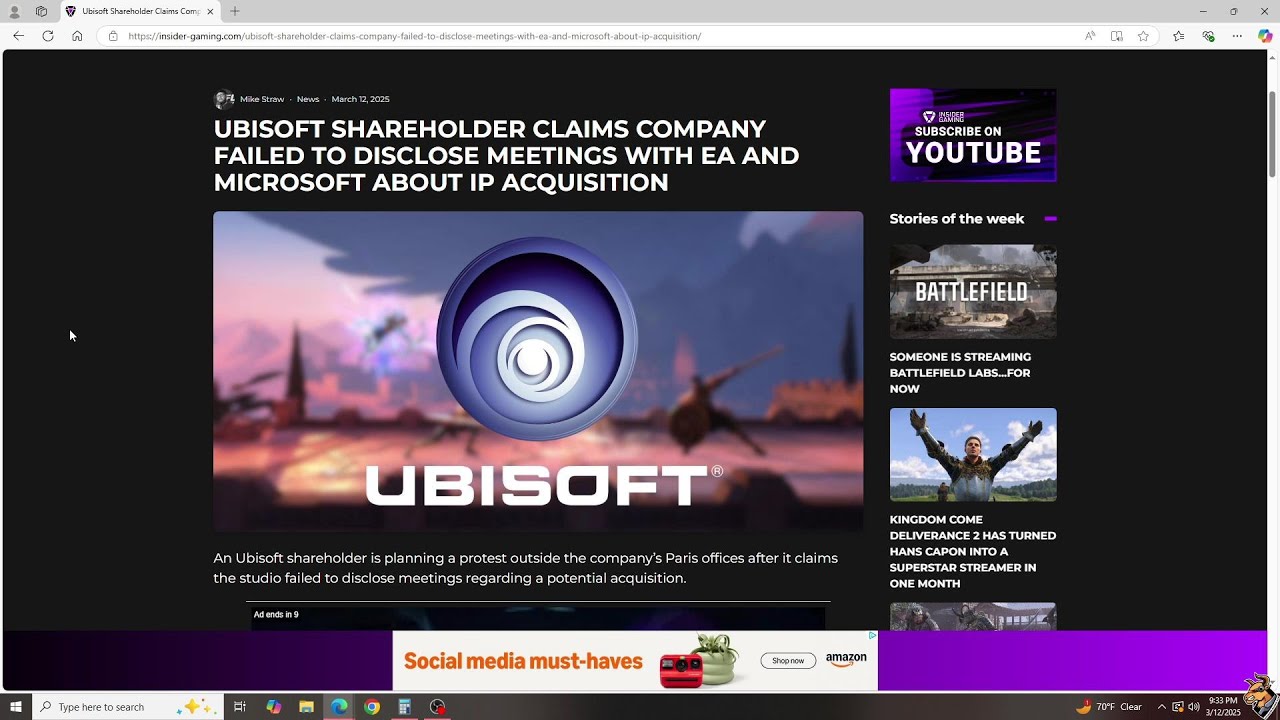This screenshot has width=1280, height=720.
Task: Click Mike Straw's avatar image
Action: [224, 99]
